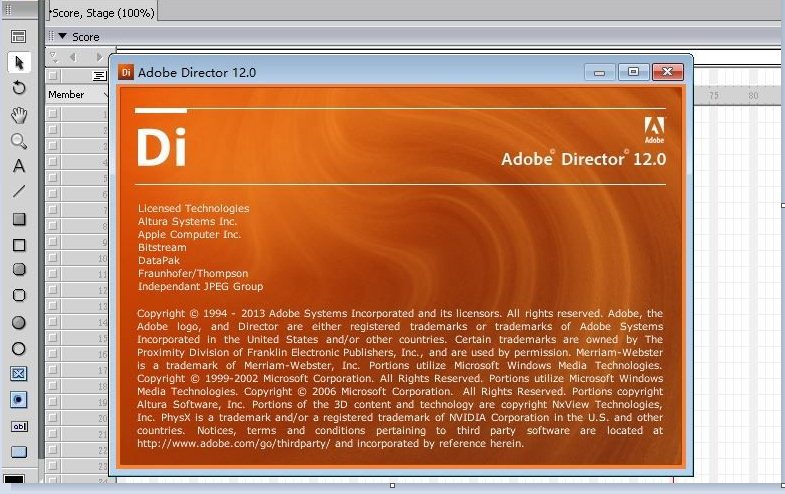Pick the outline Ellipse tool
Image resolution: width=785 pixels, height=494 pixels.
(x=19, y=348)
